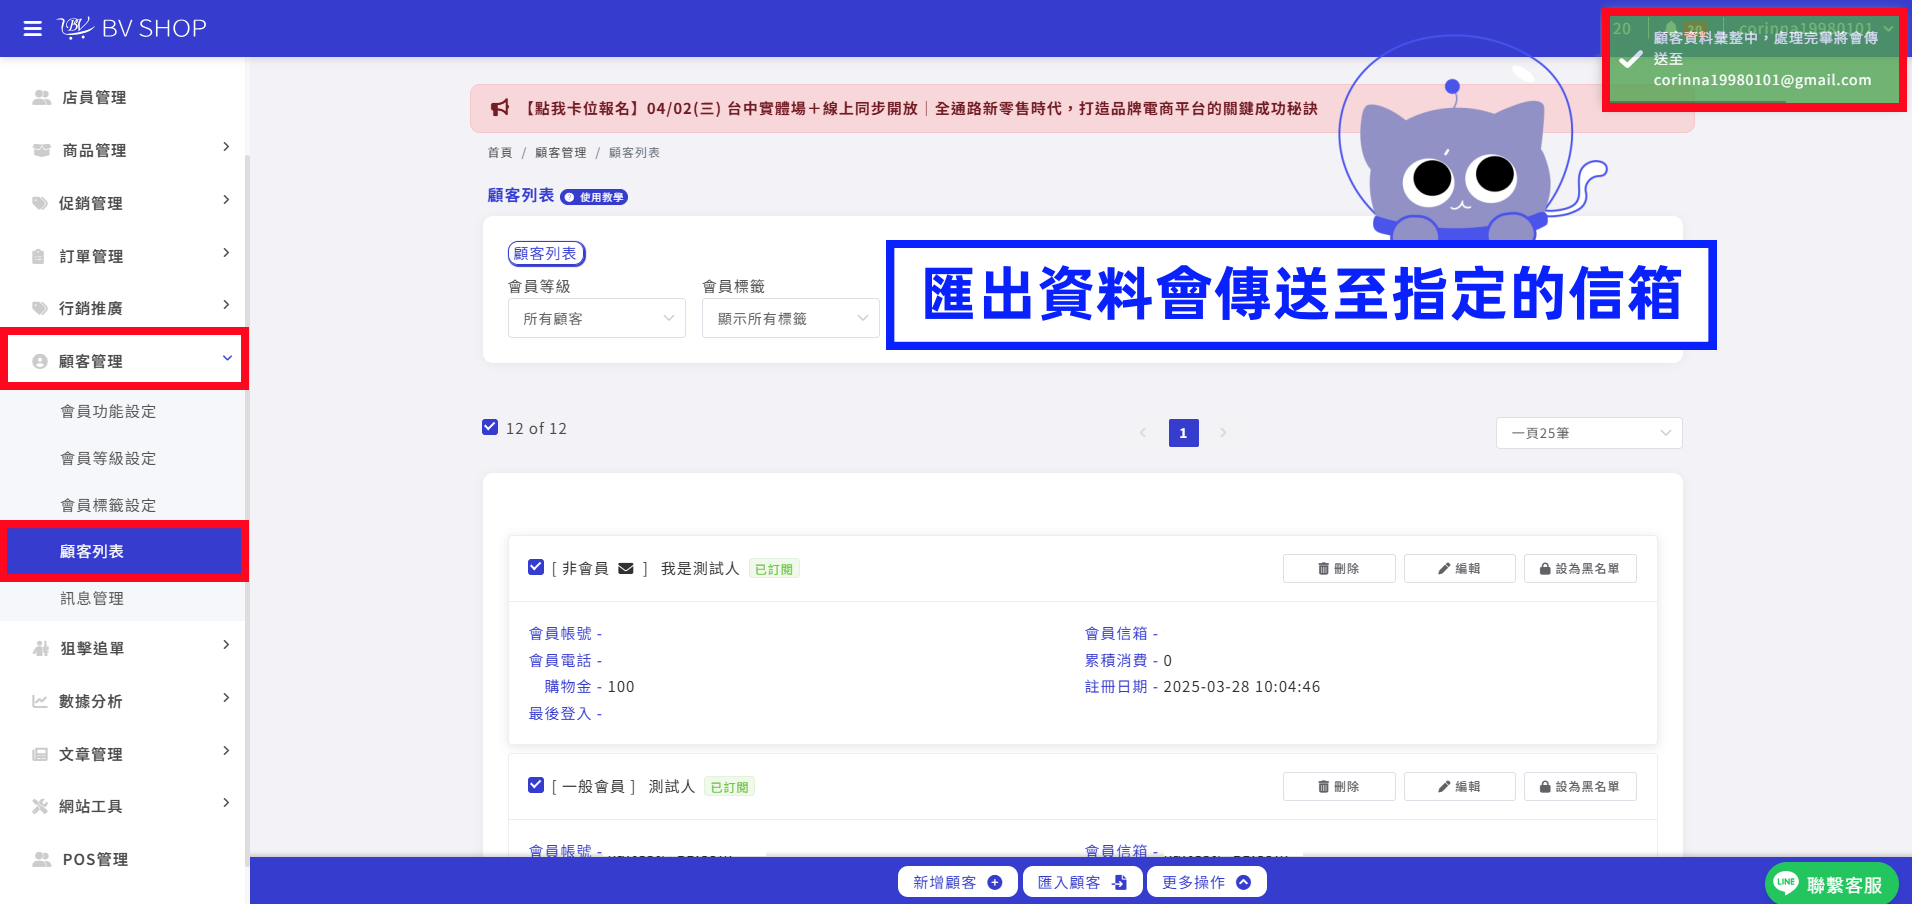
Task: Click the 促銷管理 tag icon
Action: click(40, 203)
